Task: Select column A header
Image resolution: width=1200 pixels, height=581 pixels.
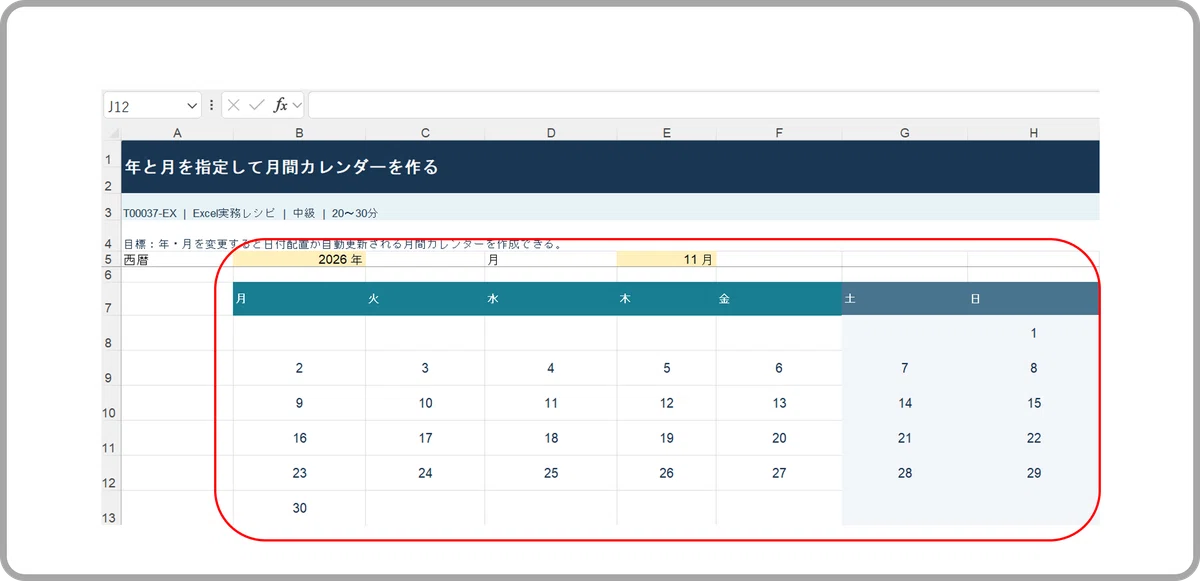Action: (177, 132)
